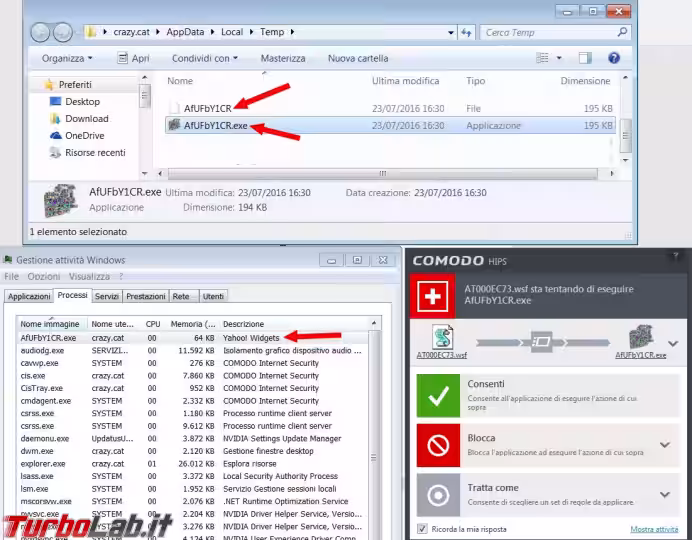The height and width of the screenshot is (540, 692).
Task: Open the Organizza dropdown menu
Action: click(x=67, y=58)
